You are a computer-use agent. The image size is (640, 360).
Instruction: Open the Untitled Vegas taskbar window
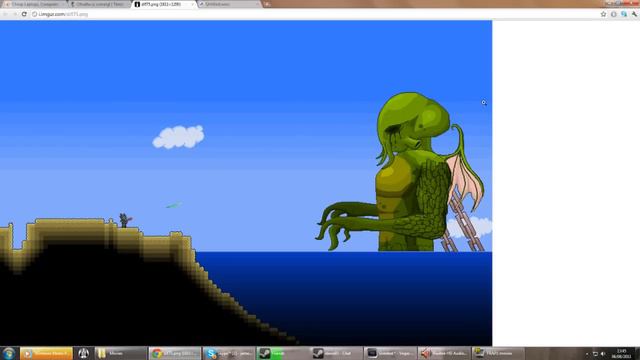pyautogui.click(x=390, y=353)
